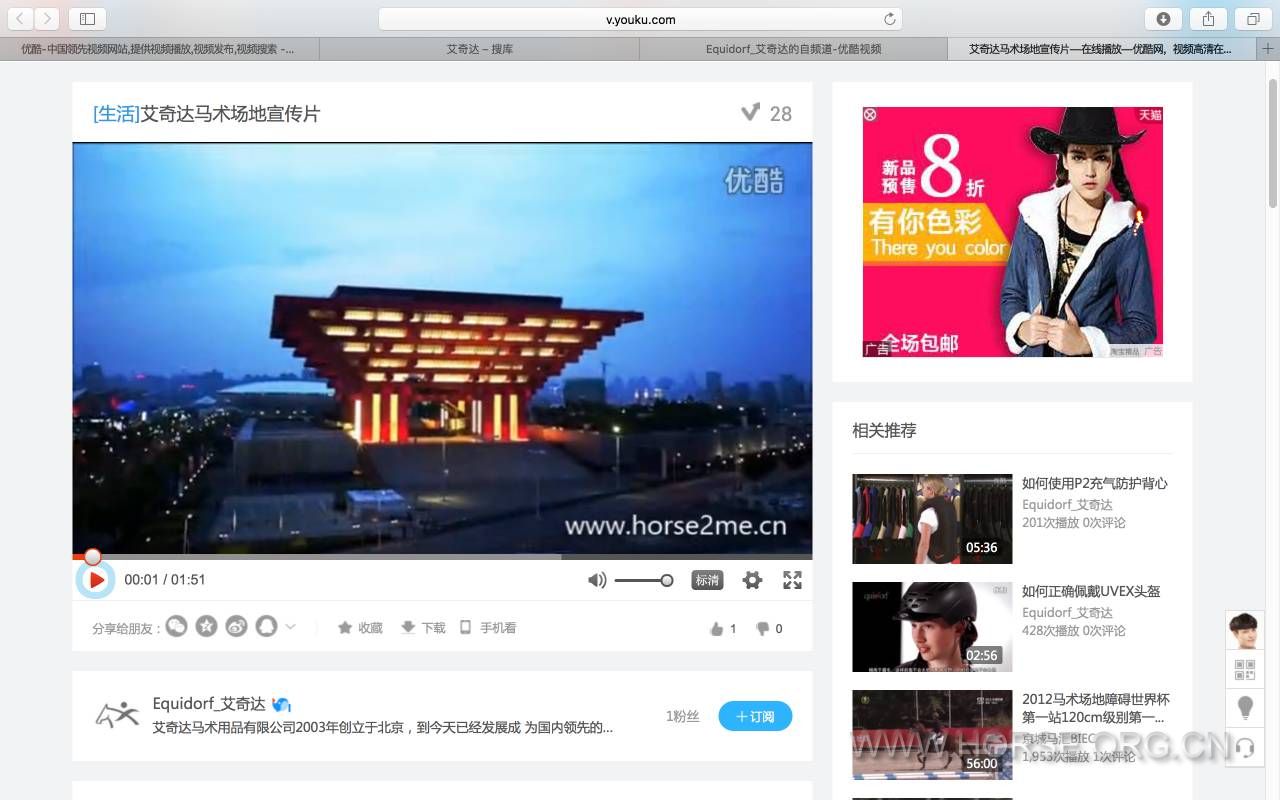This screenshot has width=1280, height=800.
Task: Mute the video volume speaker icon
Action: (x=597, y=580)
